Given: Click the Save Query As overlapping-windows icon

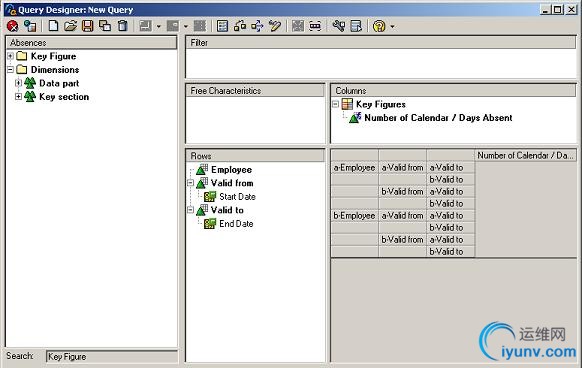Looking at the screenshot, I should [x=105, y=26].
